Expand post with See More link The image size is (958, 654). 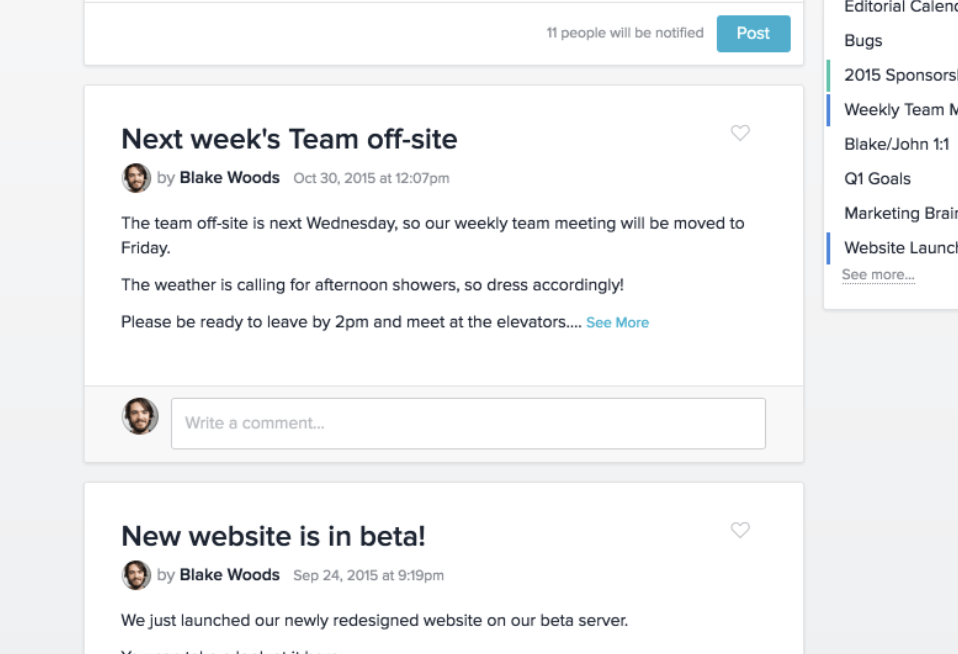617,323
